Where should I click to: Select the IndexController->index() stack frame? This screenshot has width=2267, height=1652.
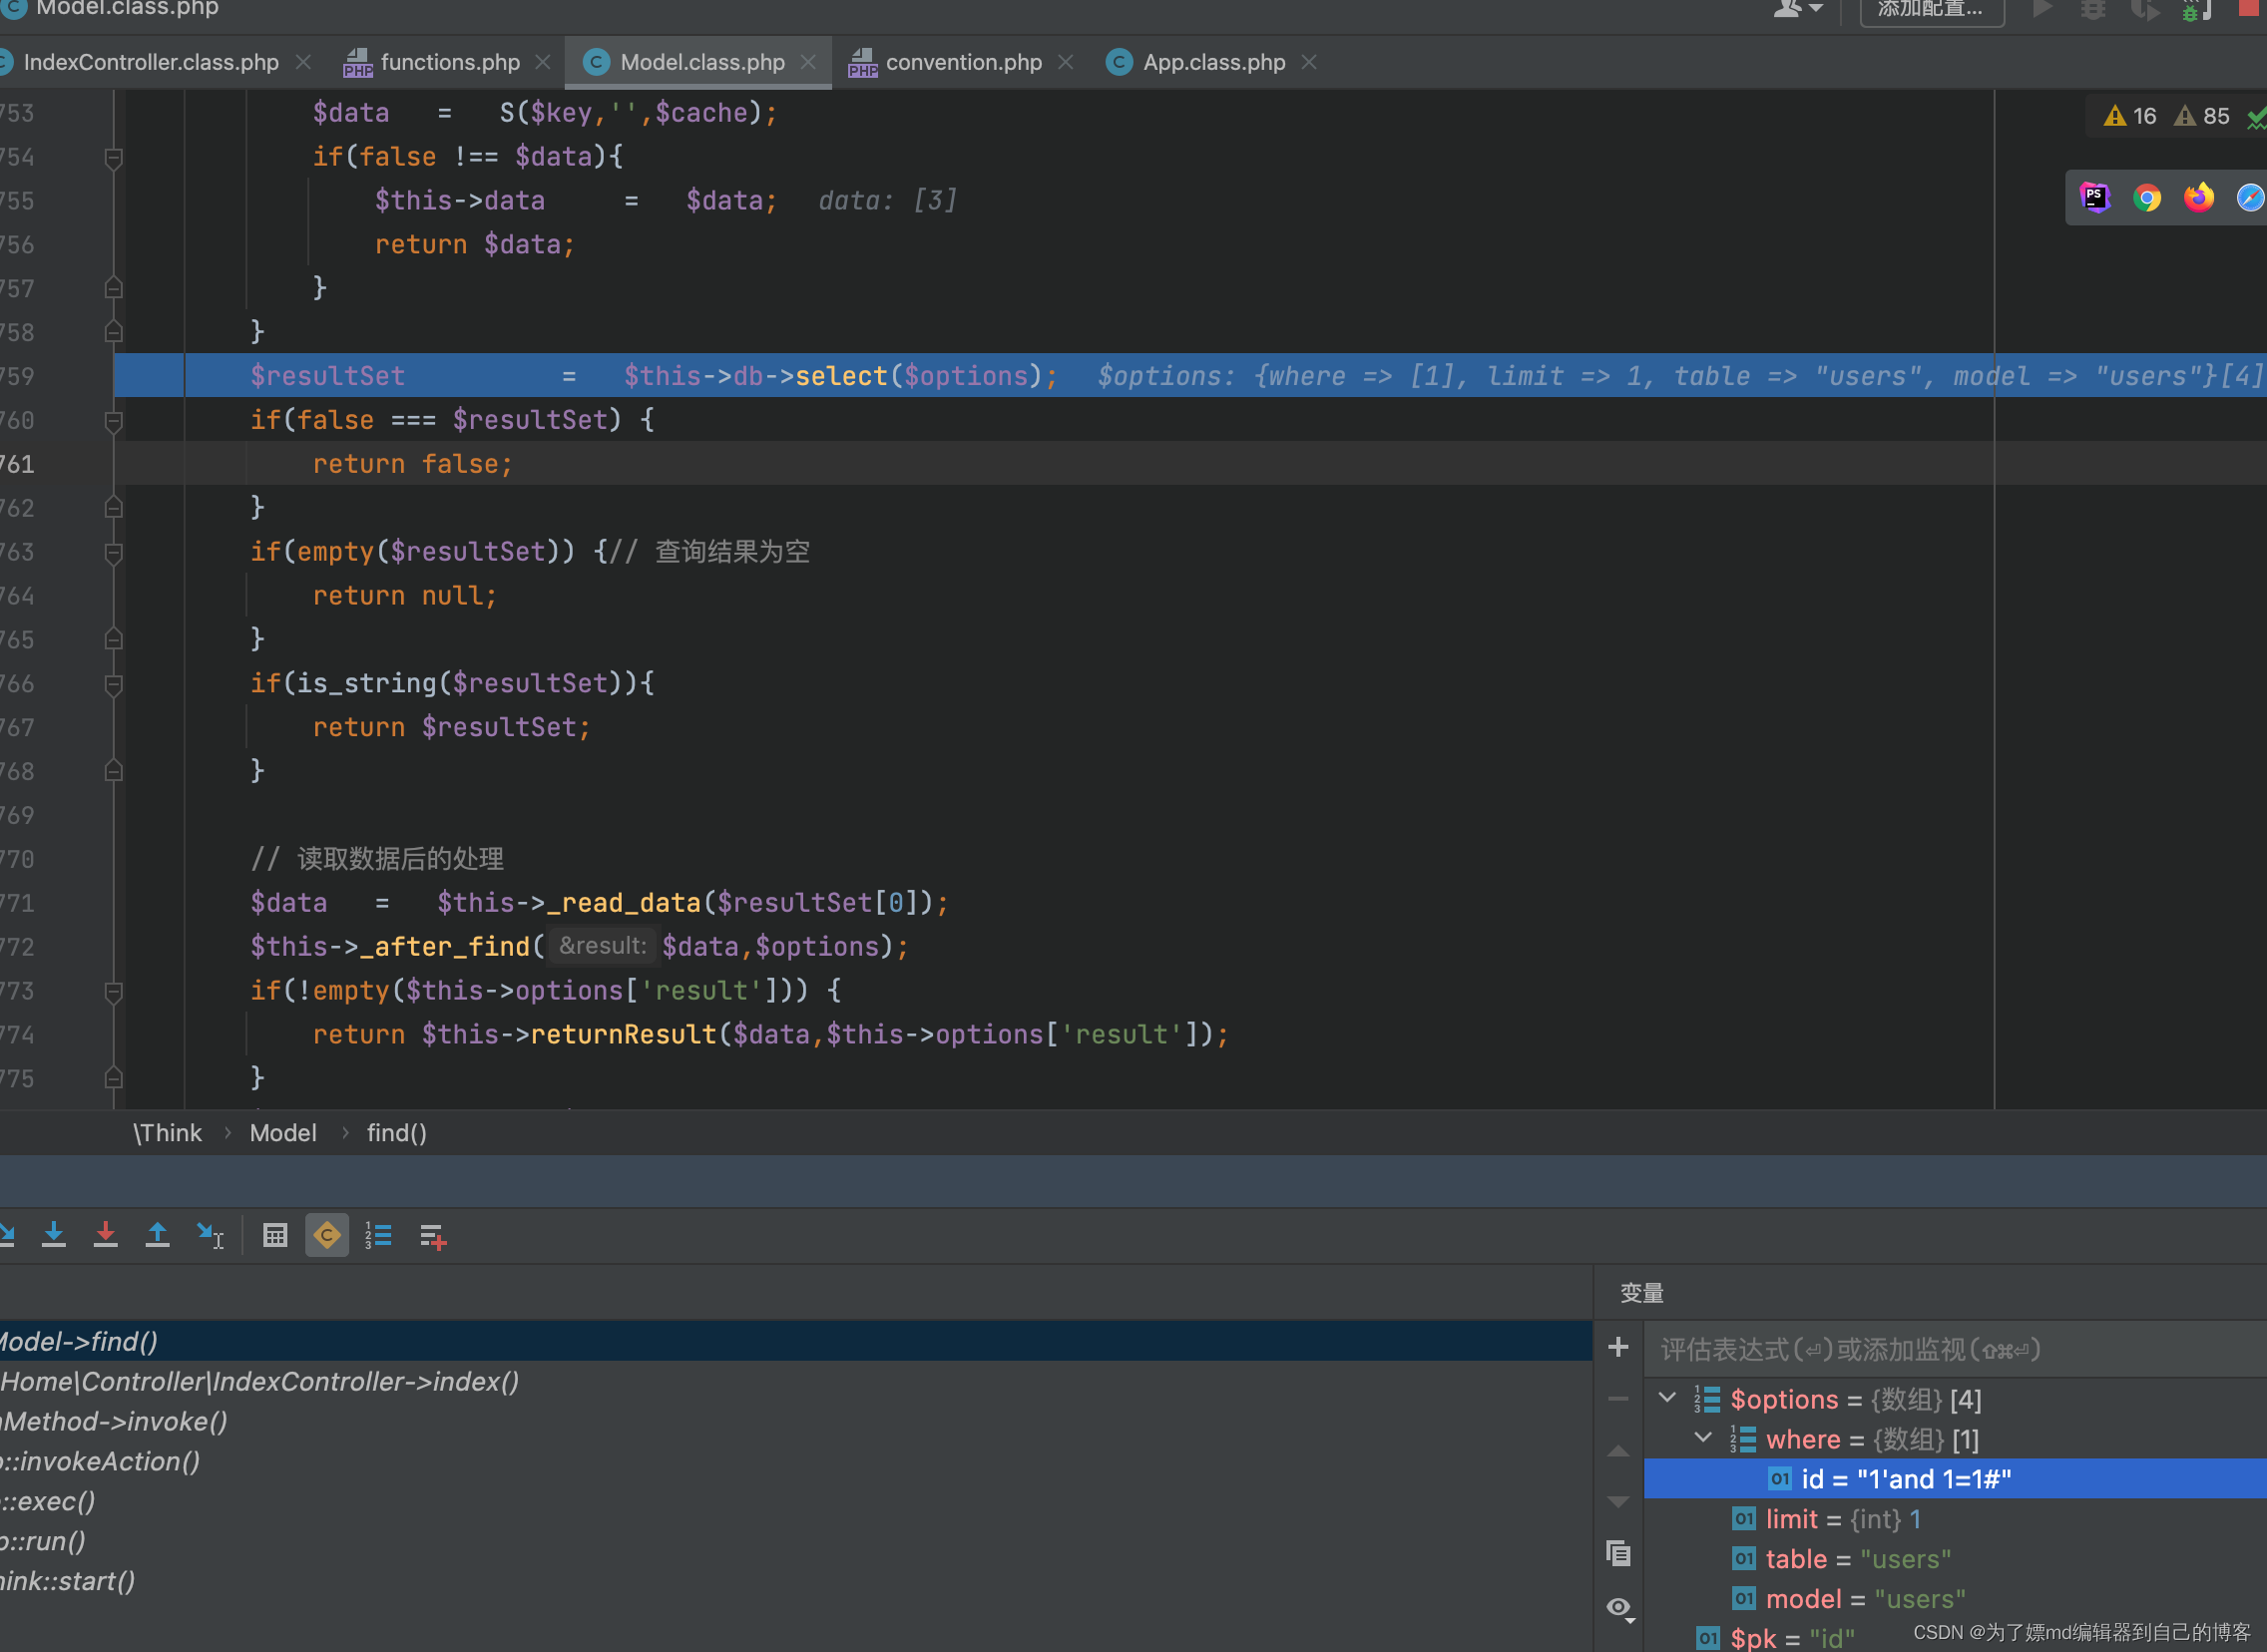[x=260, y=1381]
